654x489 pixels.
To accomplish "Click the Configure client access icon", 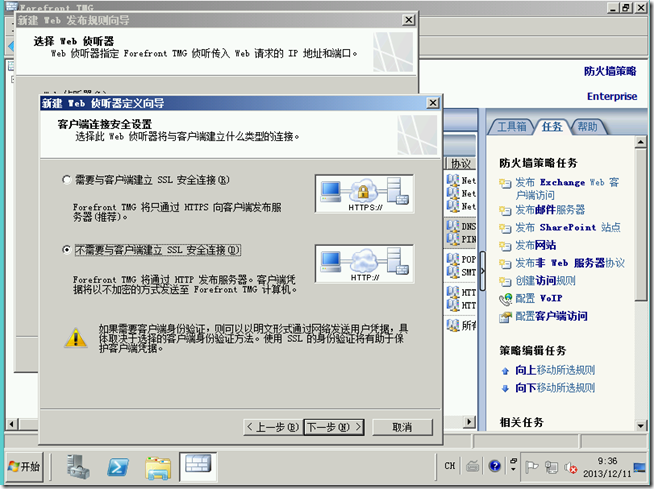I will click(505, 317).
